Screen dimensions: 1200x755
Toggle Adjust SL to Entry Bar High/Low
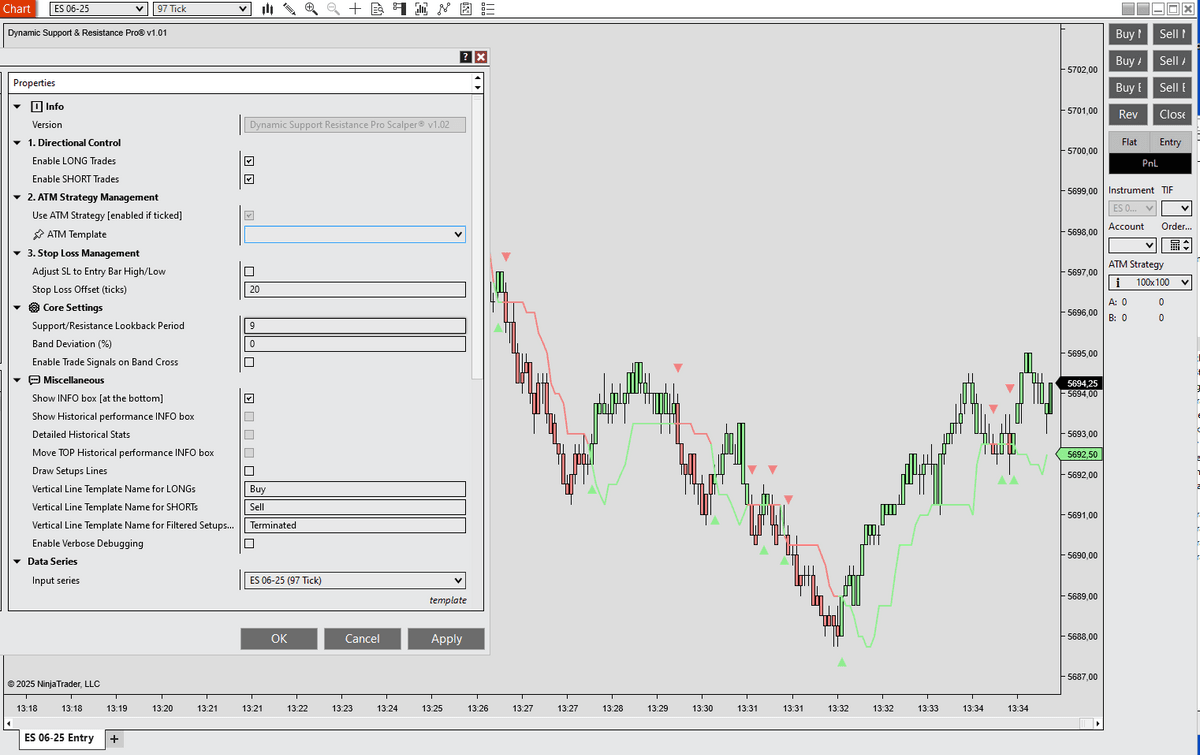[x=249, y=271]
